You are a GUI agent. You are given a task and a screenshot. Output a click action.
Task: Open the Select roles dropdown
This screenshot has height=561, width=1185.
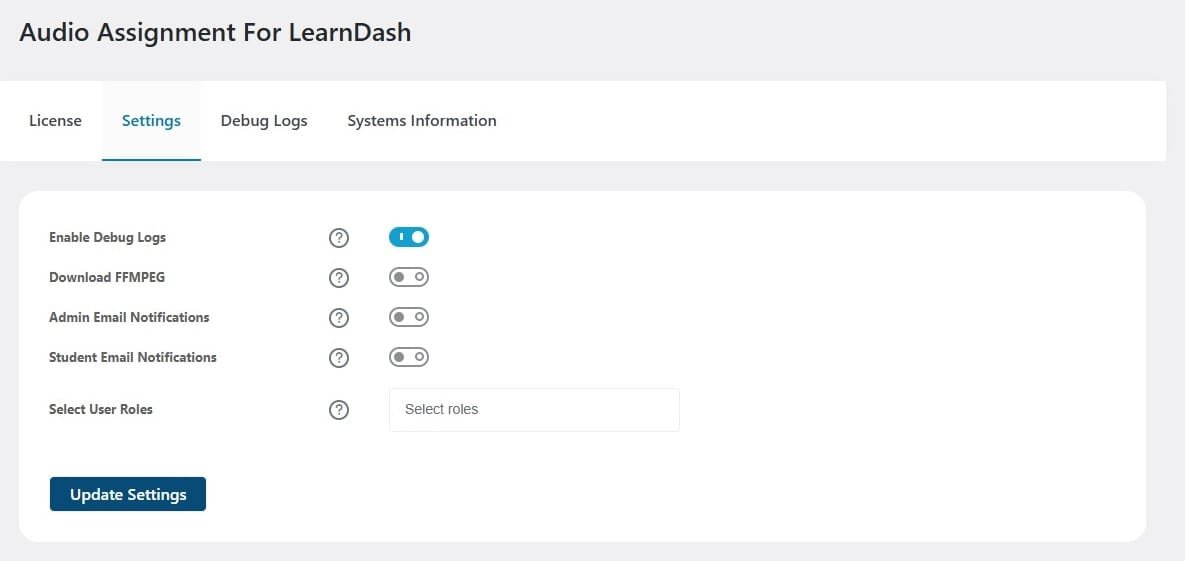coord(534,410)
